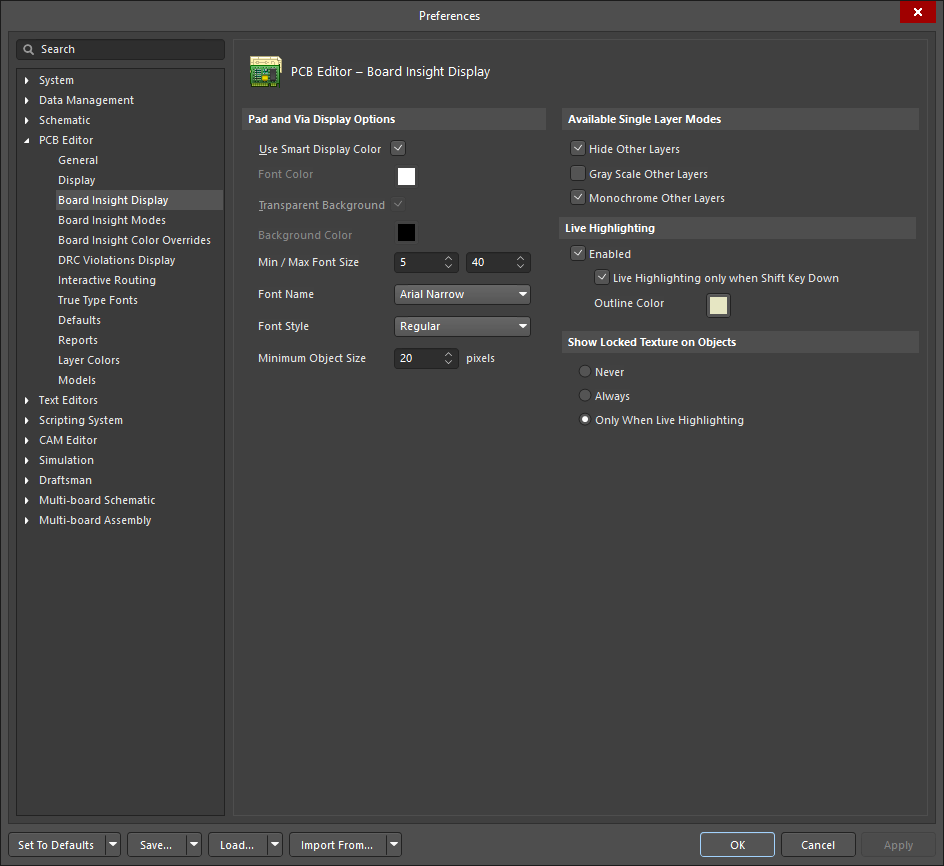Increase Minimum Object Size stepper
The height and width of the screenshot is (866, 944).
point(448,354)
